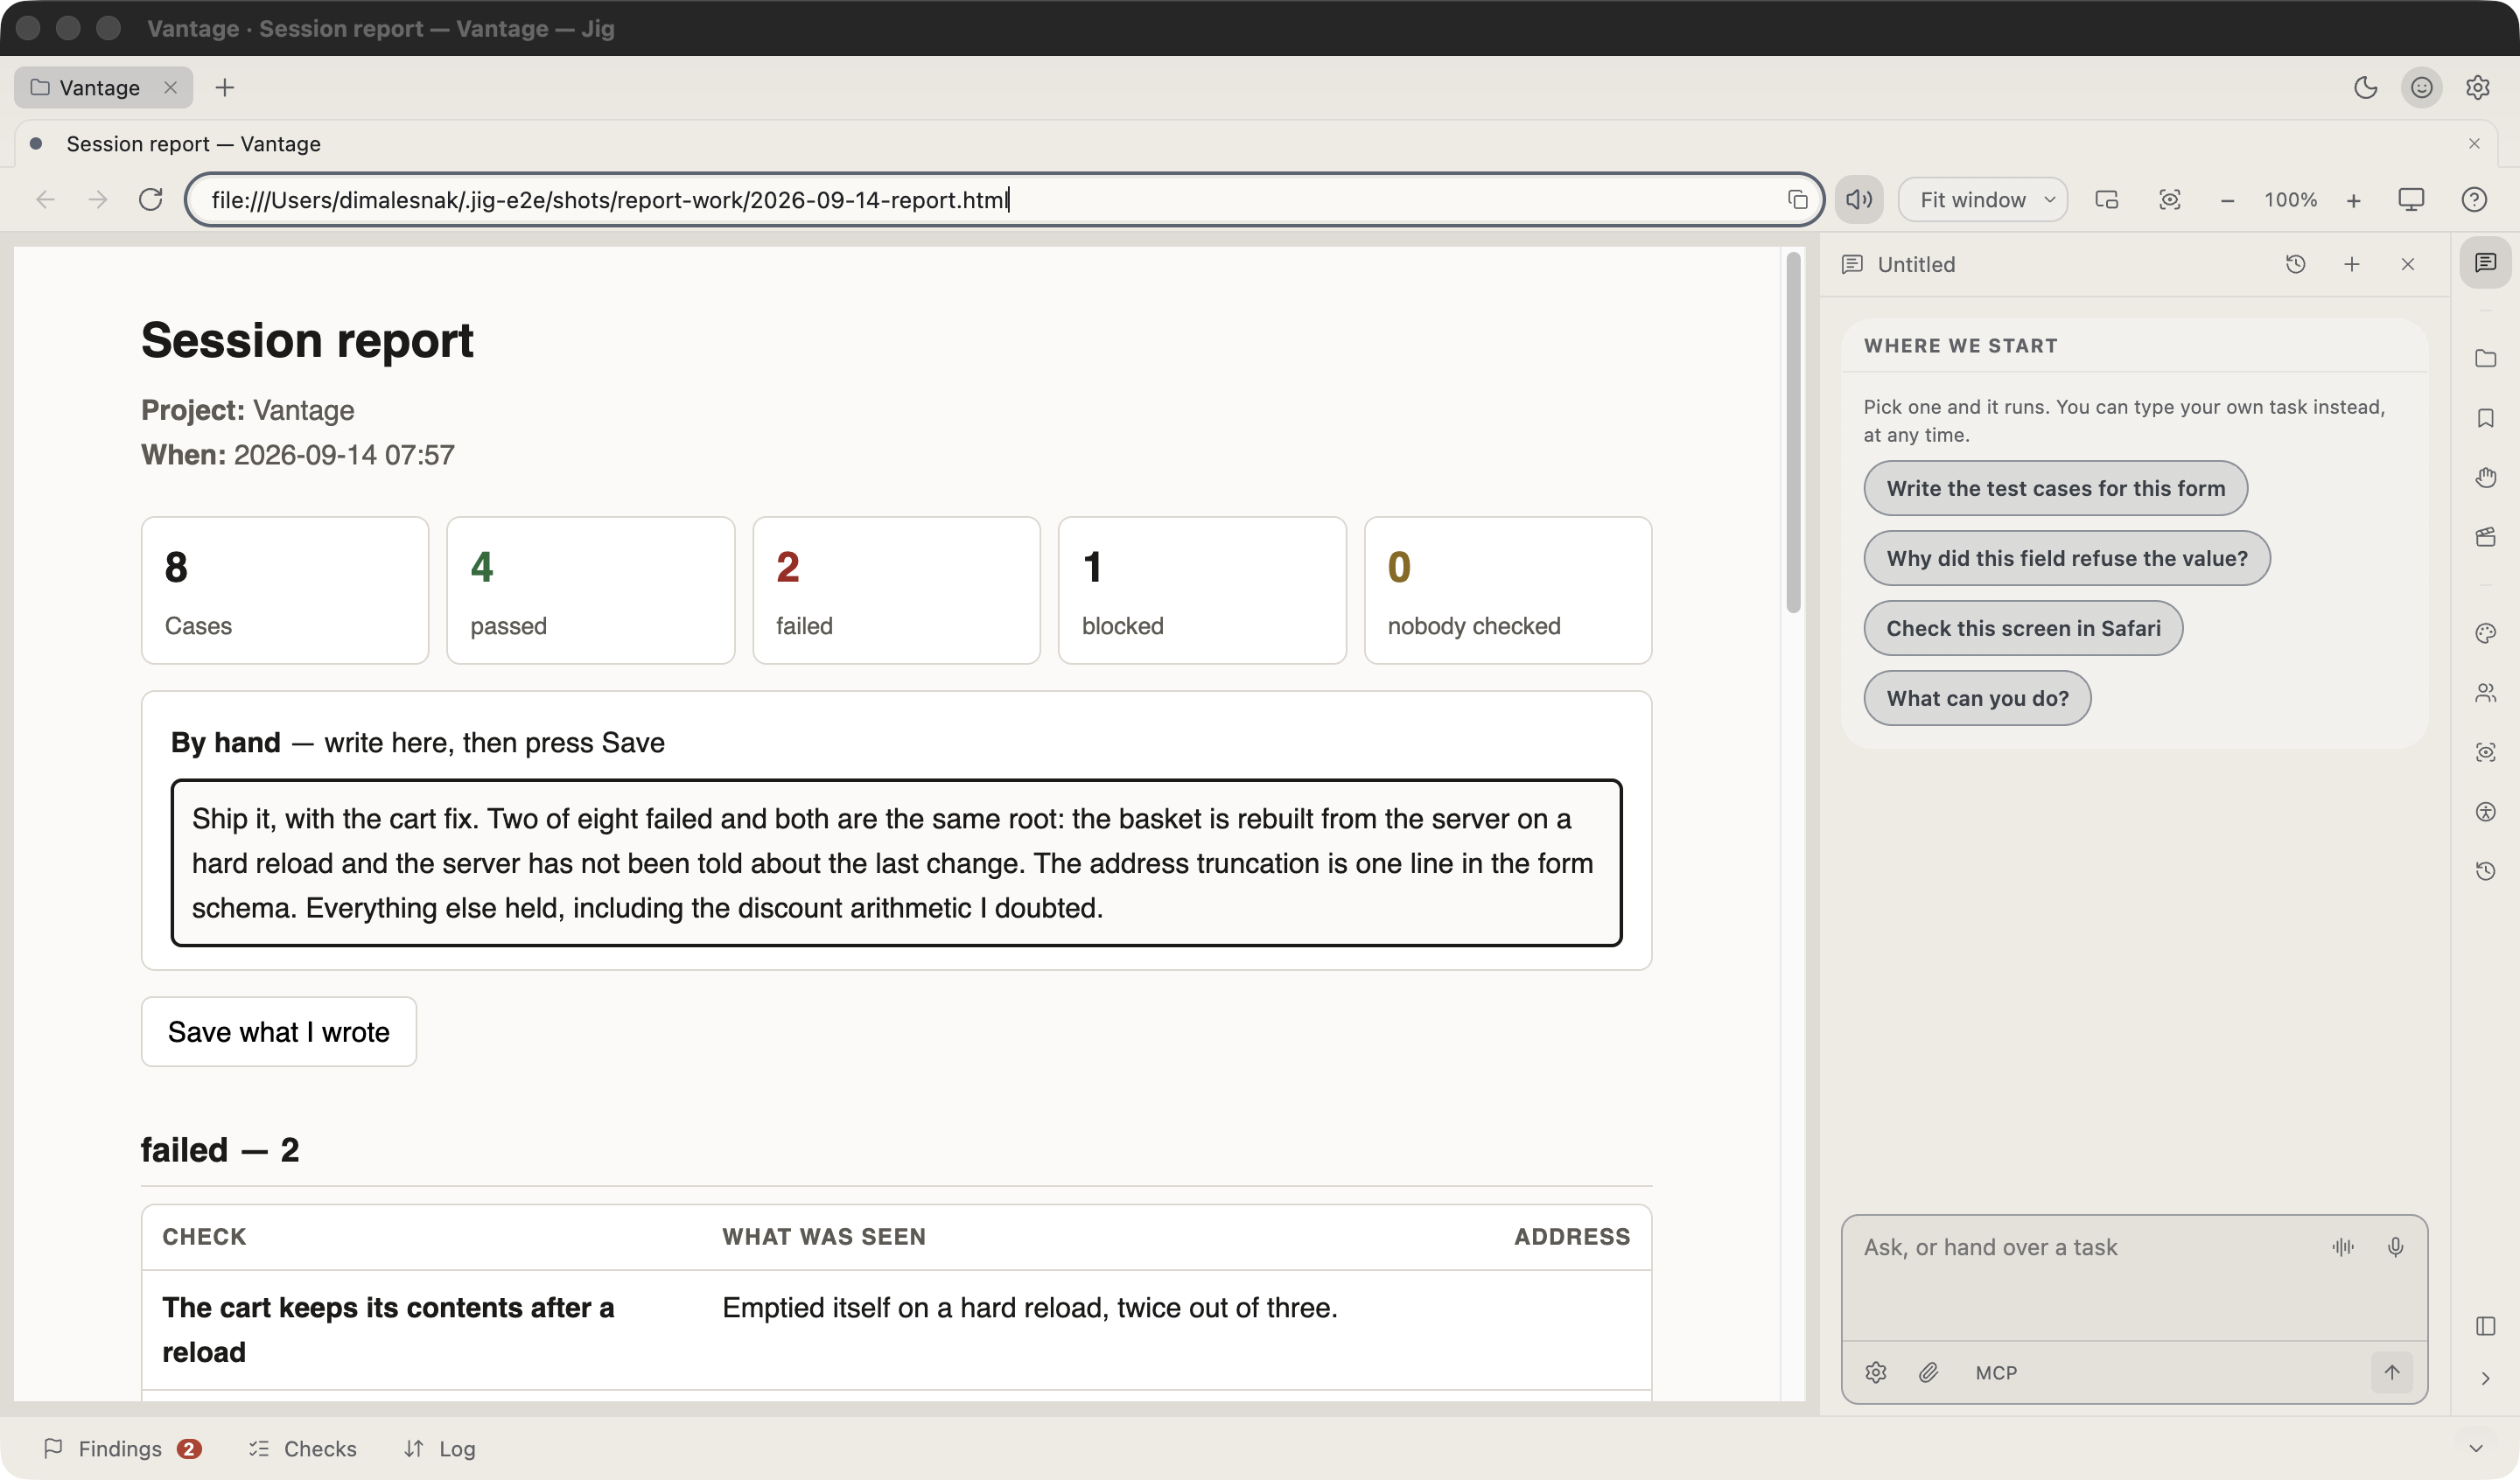Open the palette sidebar icon

coord(2485,633)
